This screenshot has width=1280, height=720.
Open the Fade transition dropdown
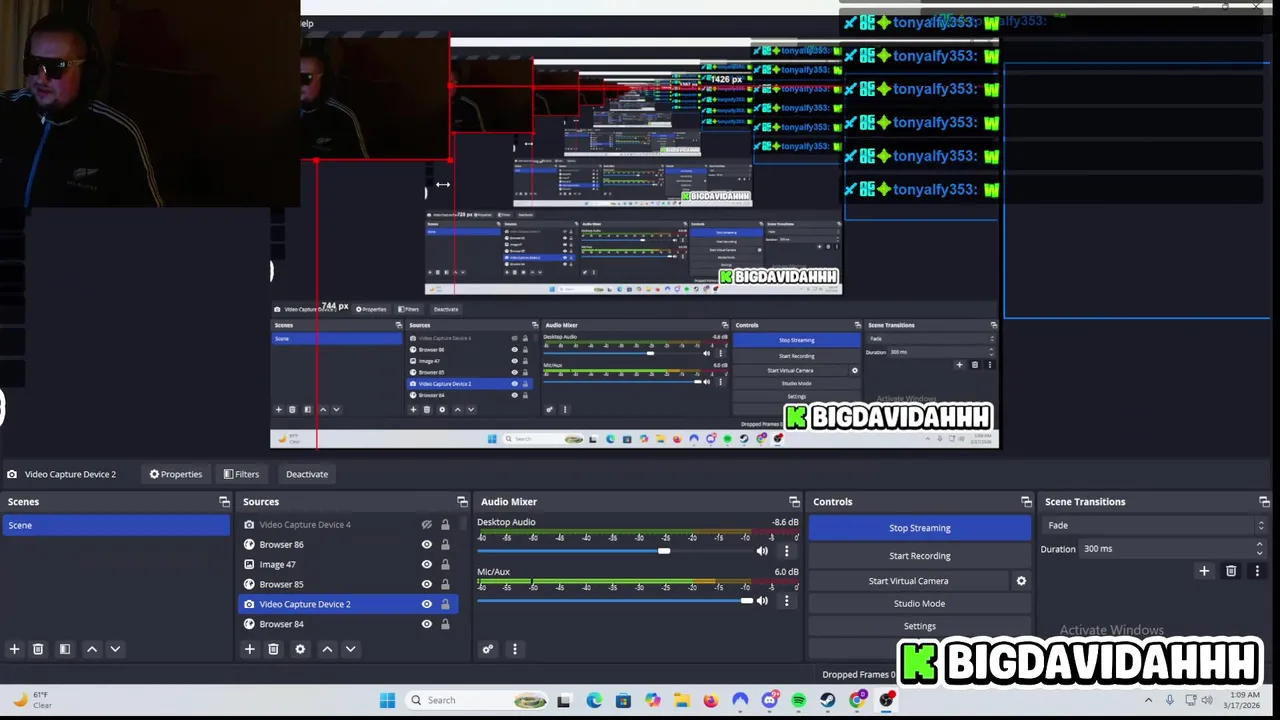click(x=1155, y=525)
